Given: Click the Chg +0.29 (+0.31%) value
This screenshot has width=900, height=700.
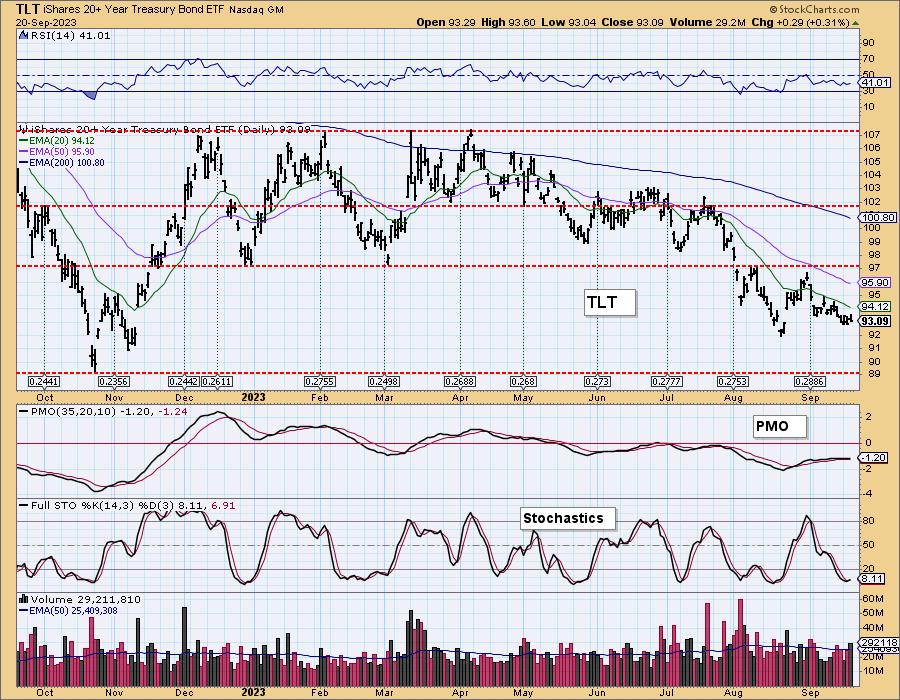Looking at the screenshot, I should click(x=800, y=22).
